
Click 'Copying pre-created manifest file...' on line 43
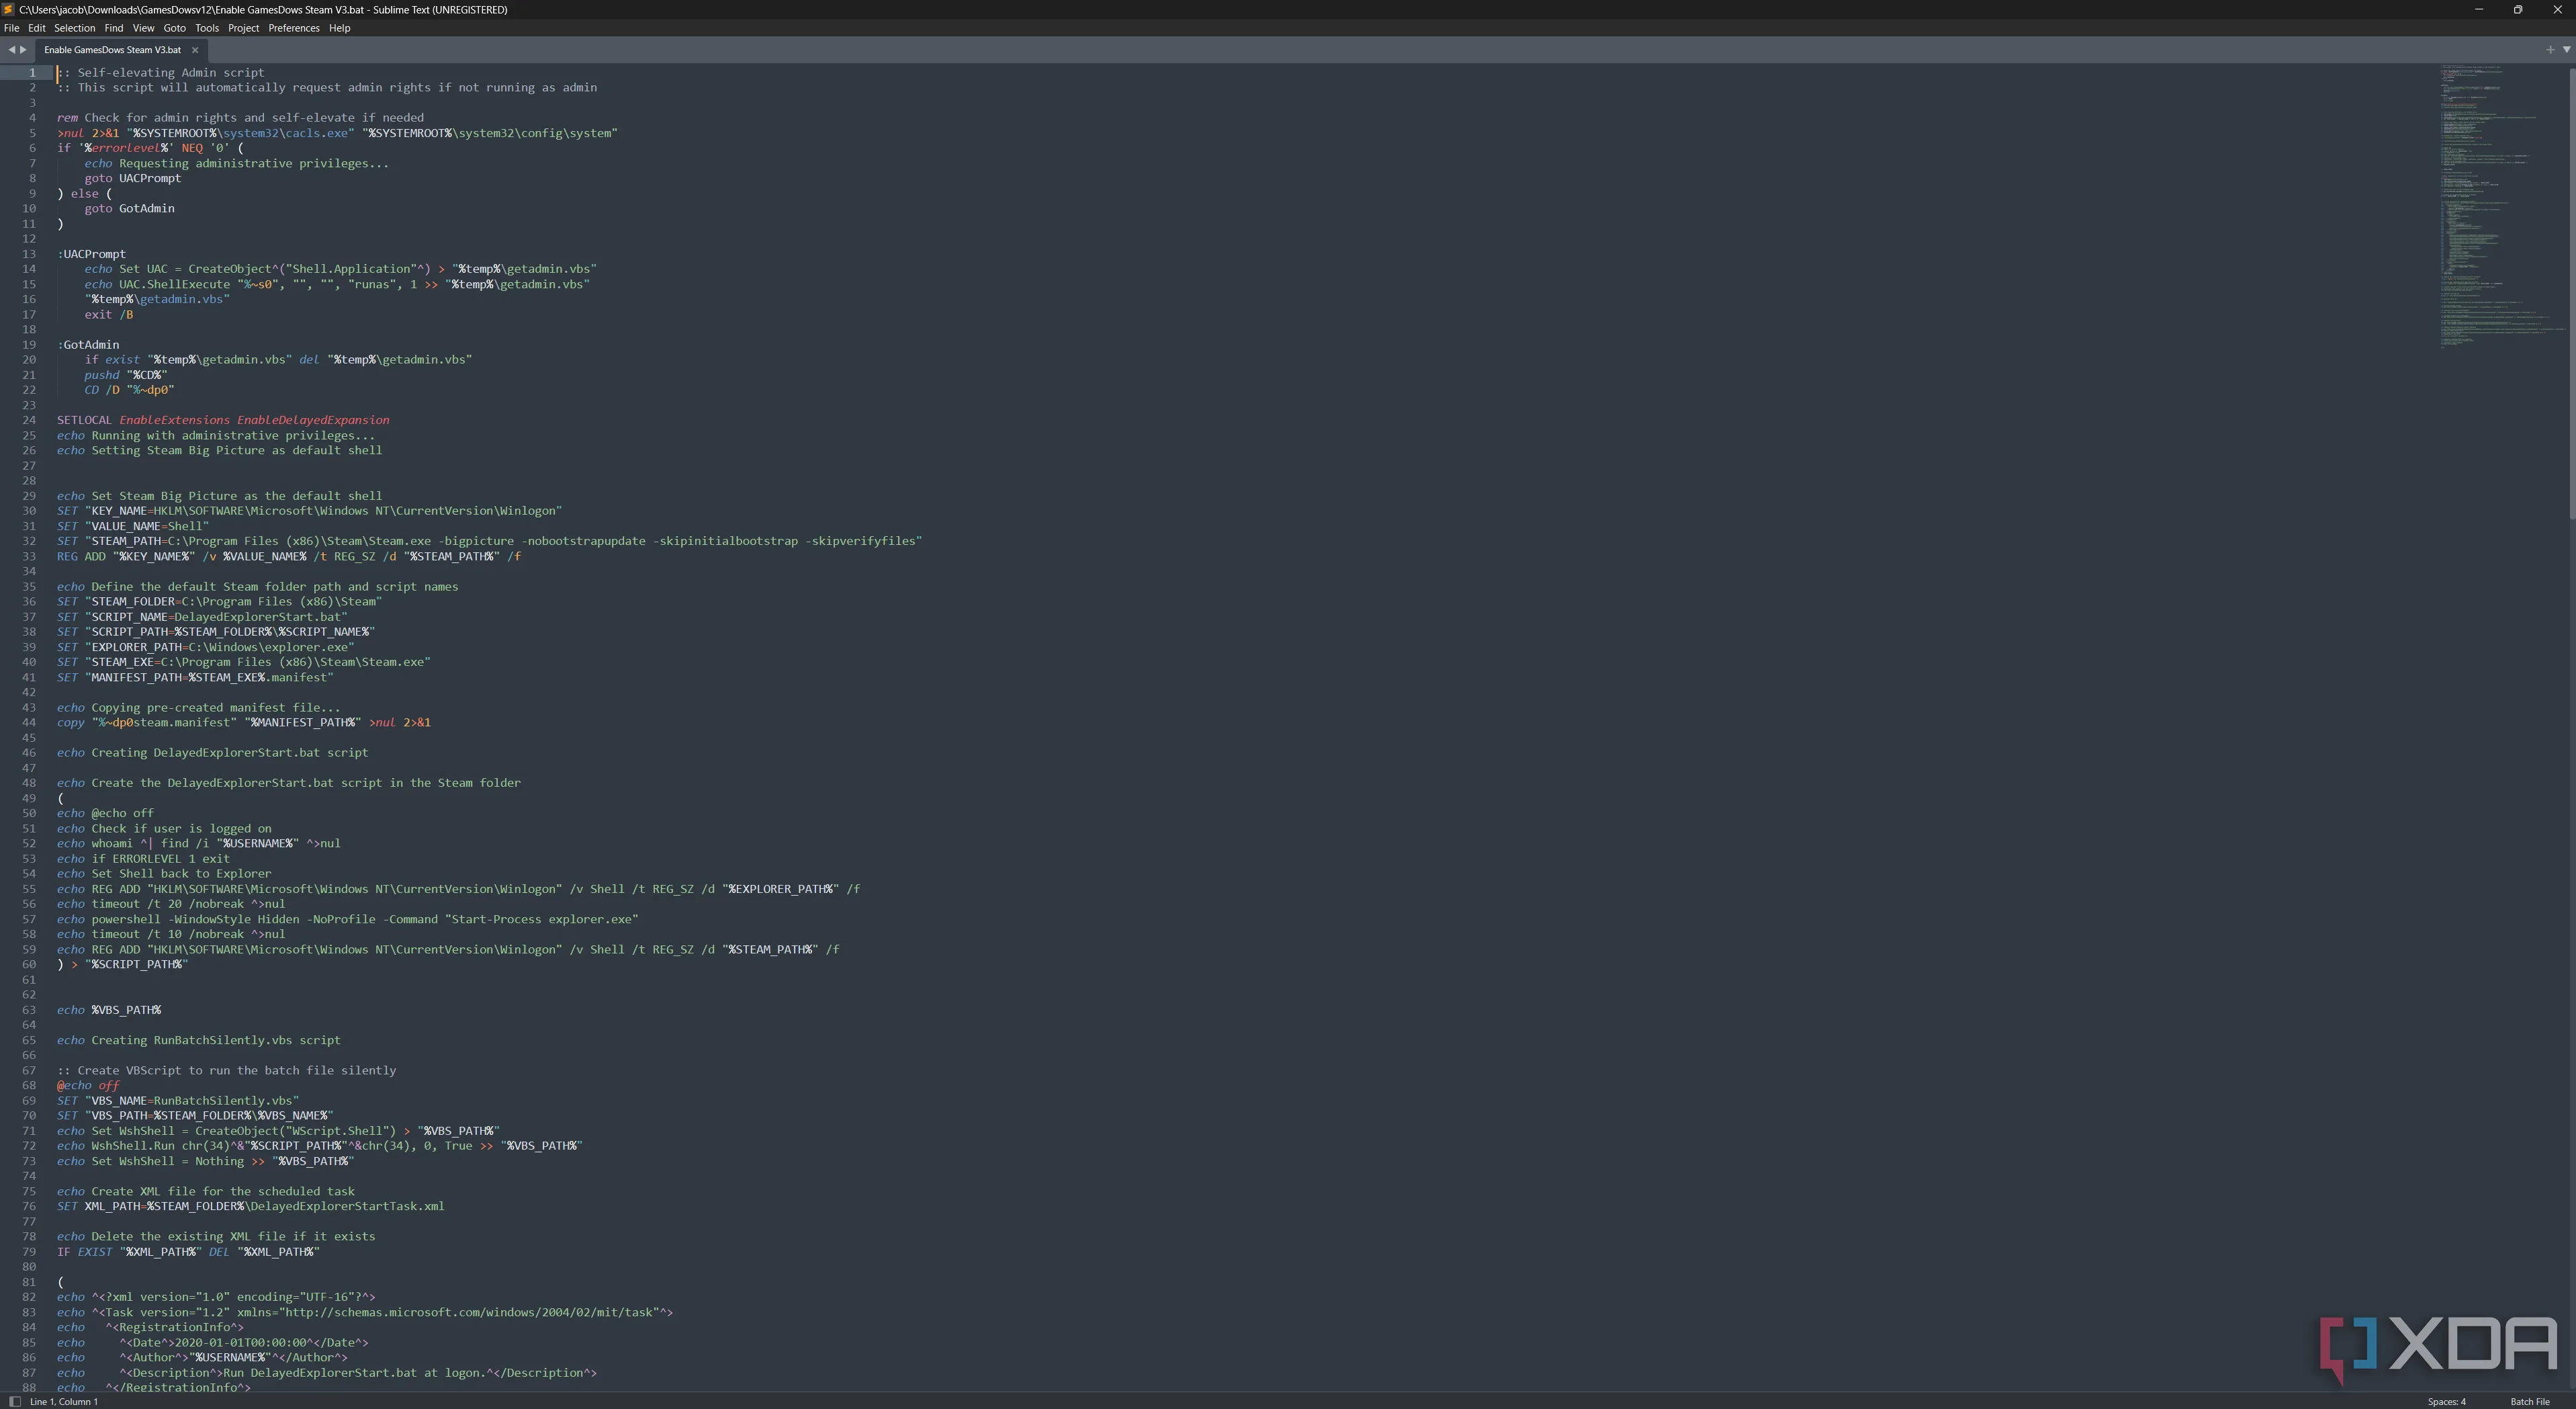click(215, 707)
